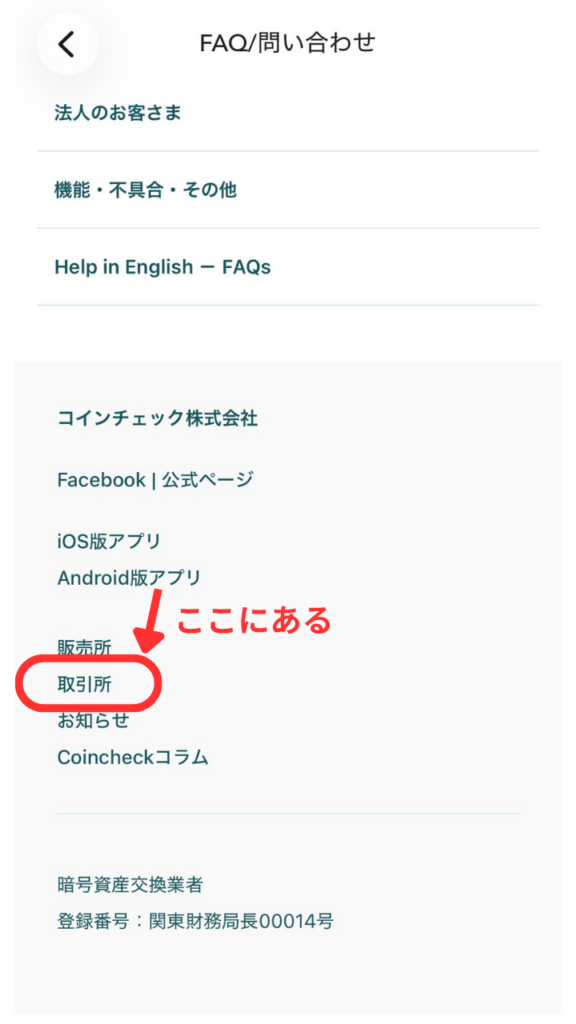Click the 登録番号 関東財務局長00014号 line
This screenshot has width=576, height=1024.
195,922
